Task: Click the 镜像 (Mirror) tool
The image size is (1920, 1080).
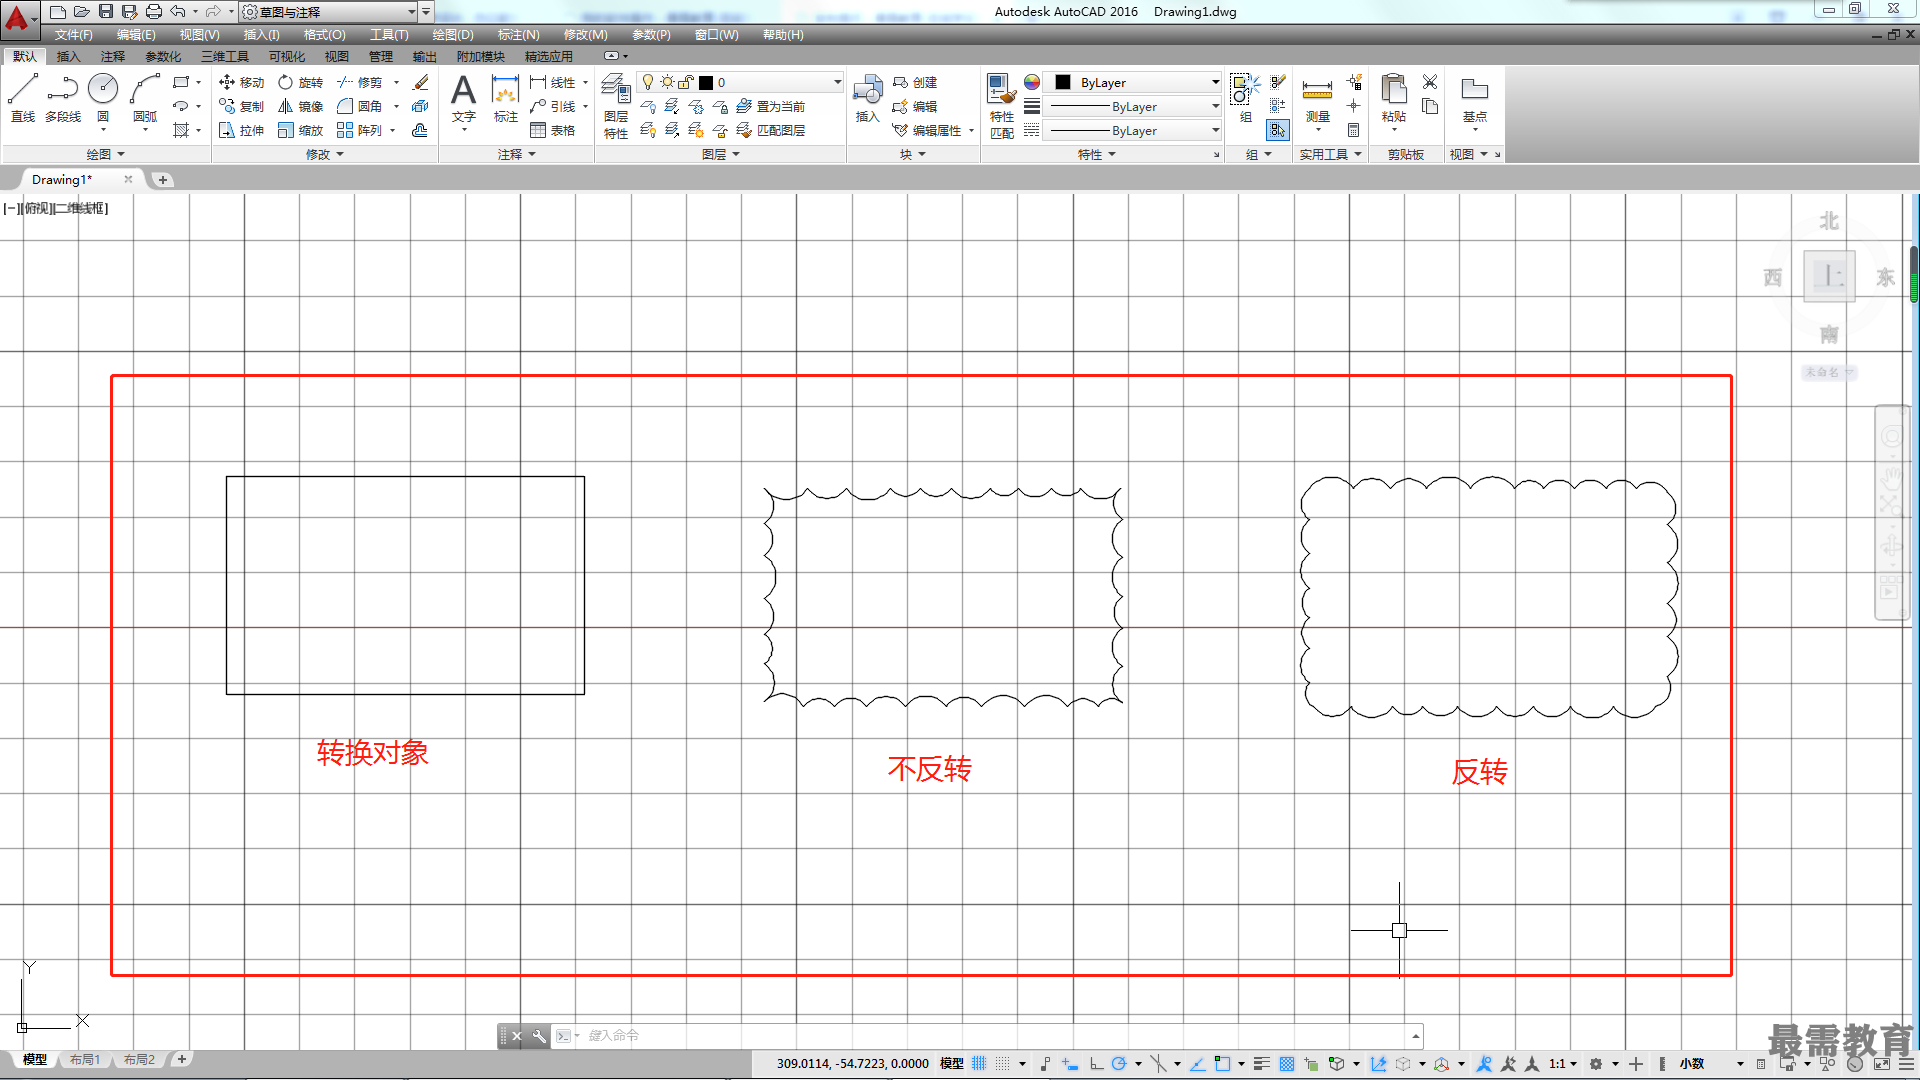Action: (x=300, y=106)
